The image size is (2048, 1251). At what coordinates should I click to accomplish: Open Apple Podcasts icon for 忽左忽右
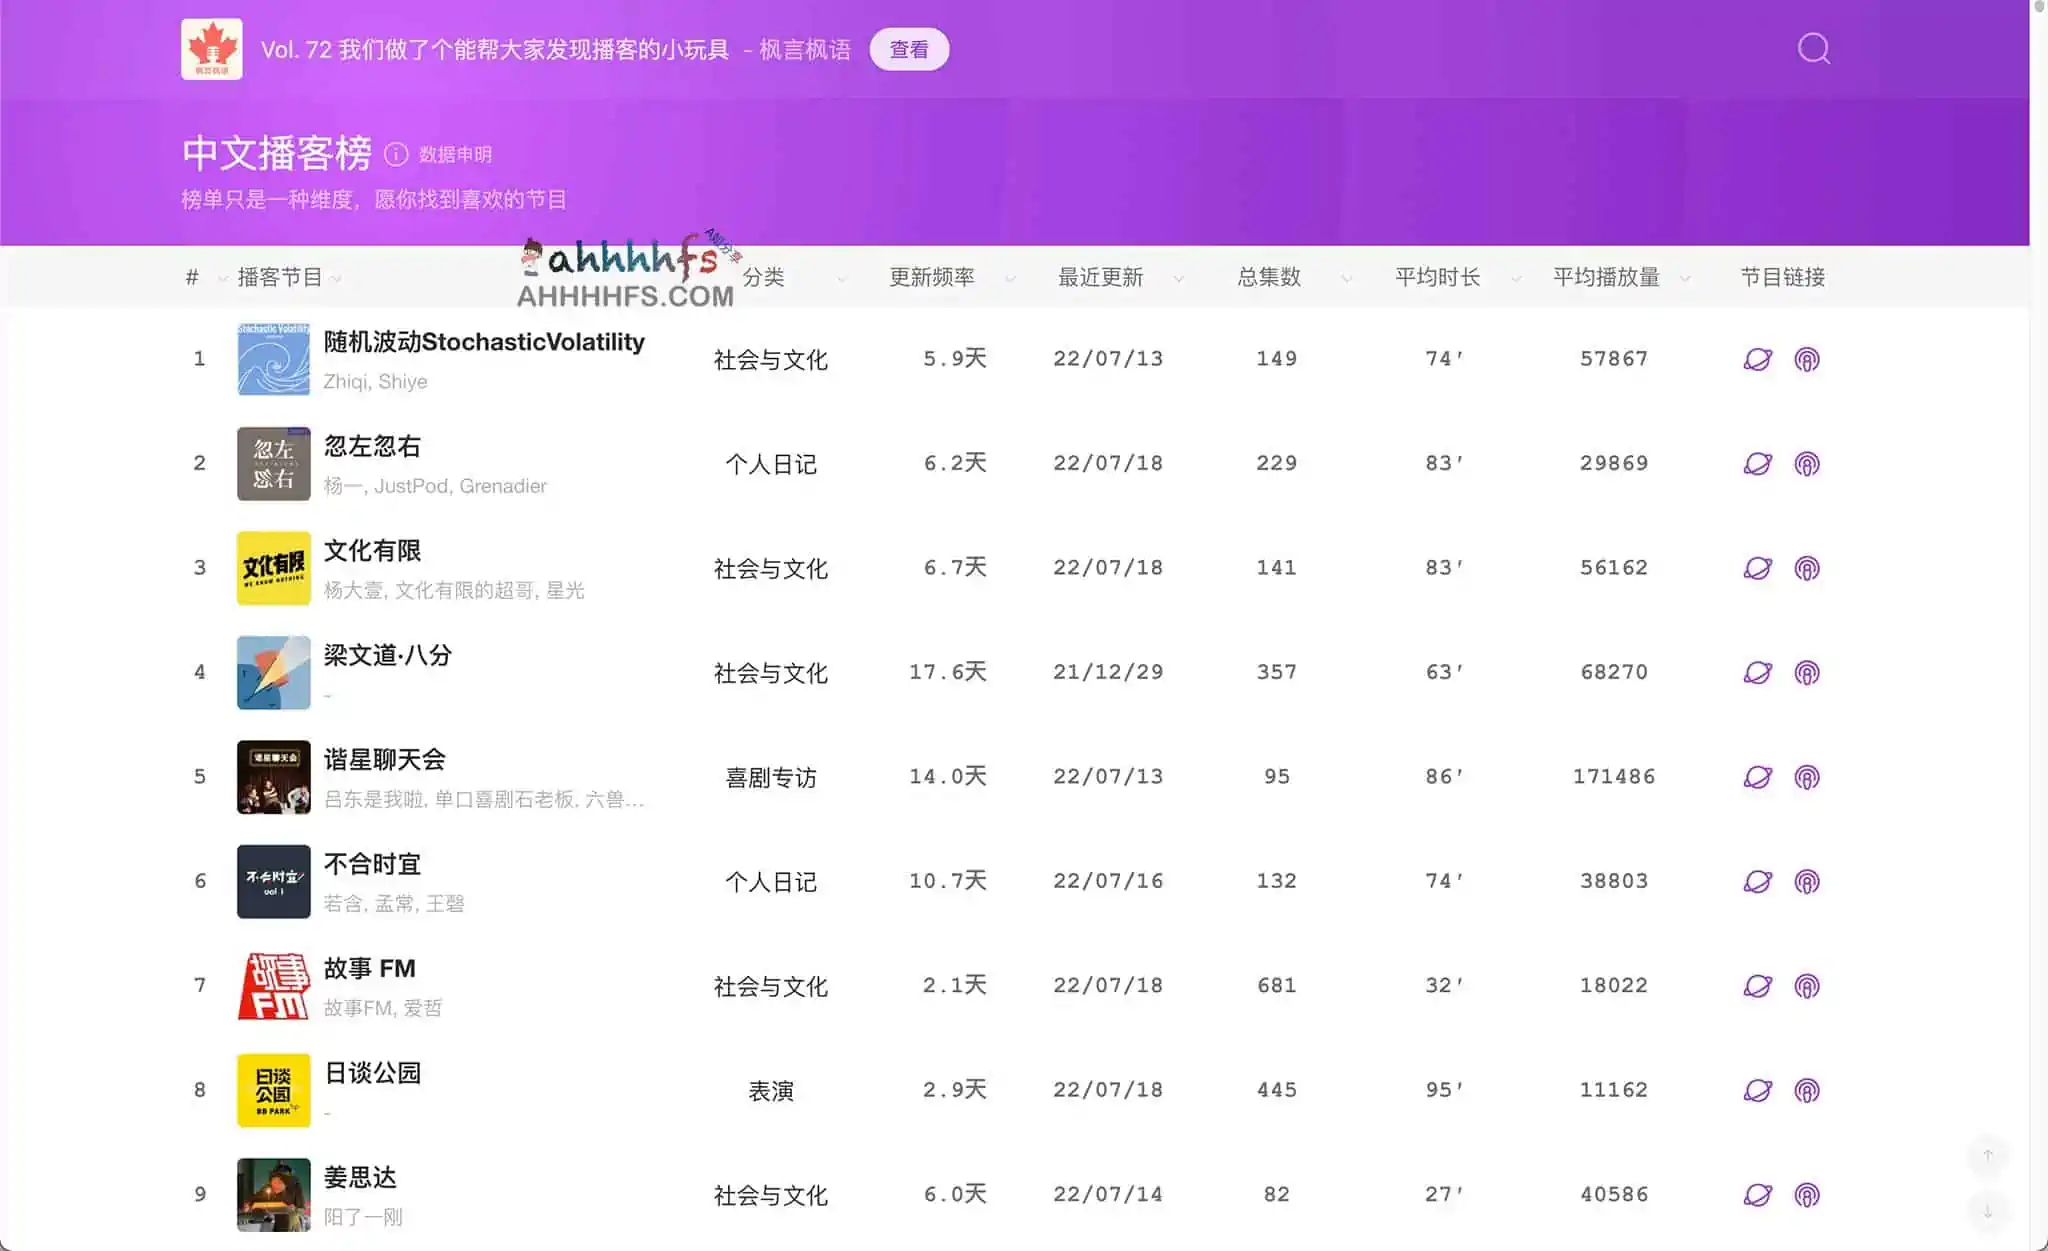pos(1809,463)
